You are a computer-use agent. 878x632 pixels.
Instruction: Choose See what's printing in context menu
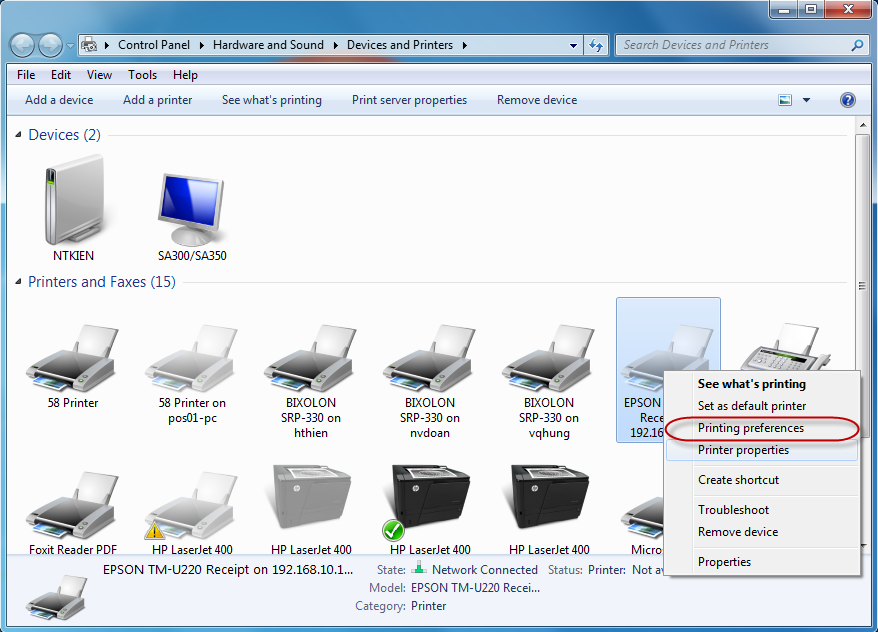(762, 384)
